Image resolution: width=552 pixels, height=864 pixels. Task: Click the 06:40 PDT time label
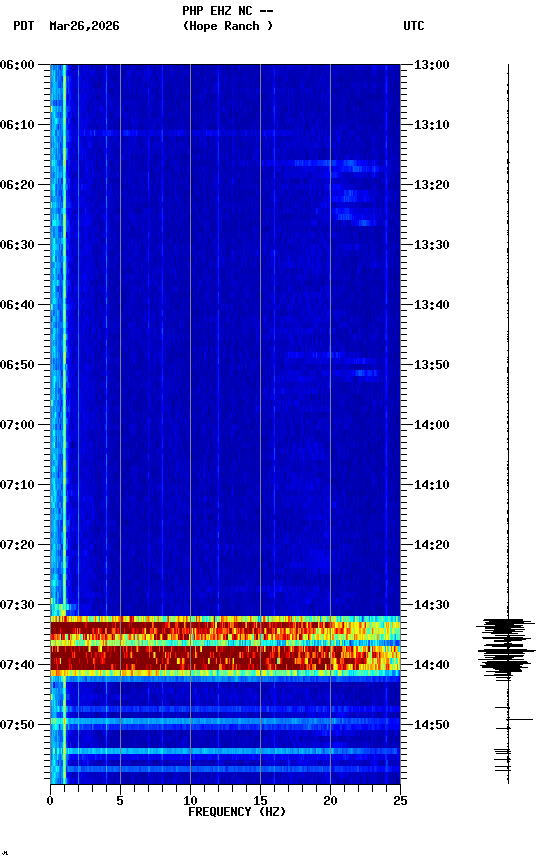point(17,305)
